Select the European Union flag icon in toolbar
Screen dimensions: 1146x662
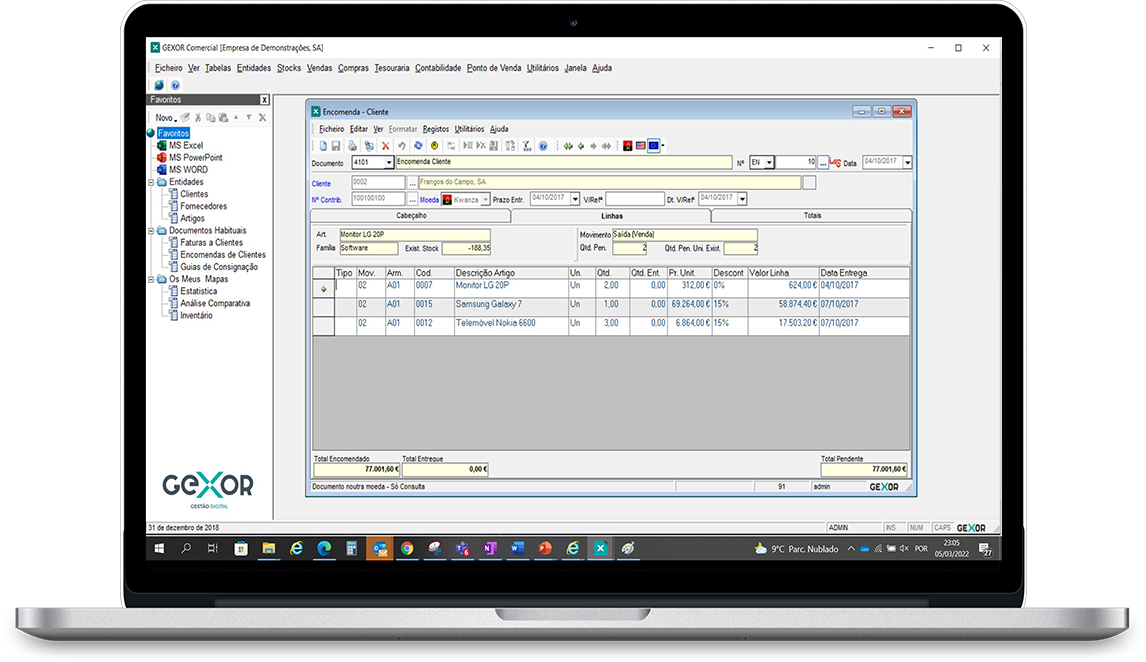coord(653,146)
